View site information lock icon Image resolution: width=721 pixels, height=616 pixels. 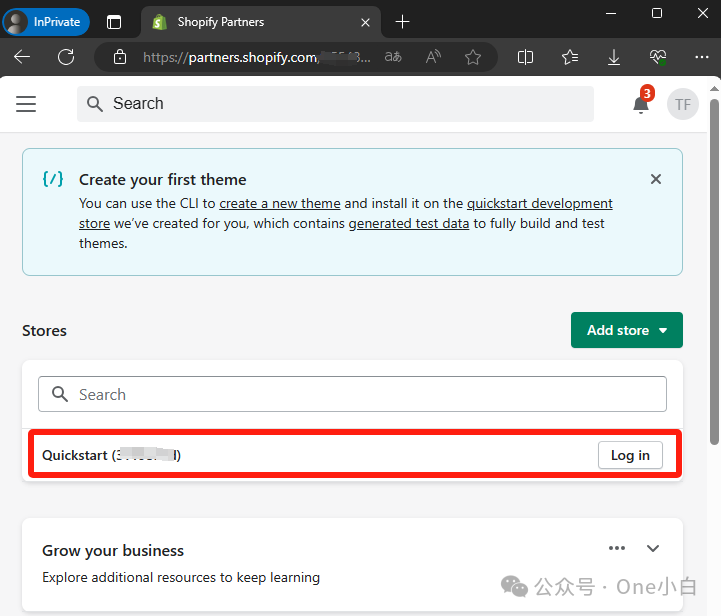tap(120, 57)
